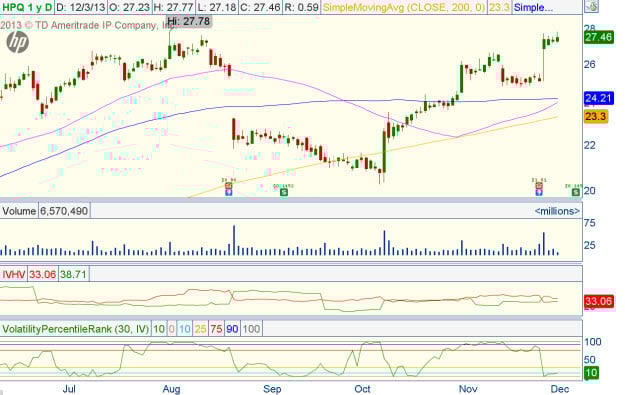The height and width of the screenshot is (395, 625).
Task: Click the Oct label on time axis
Action: (x=362, y=389)
